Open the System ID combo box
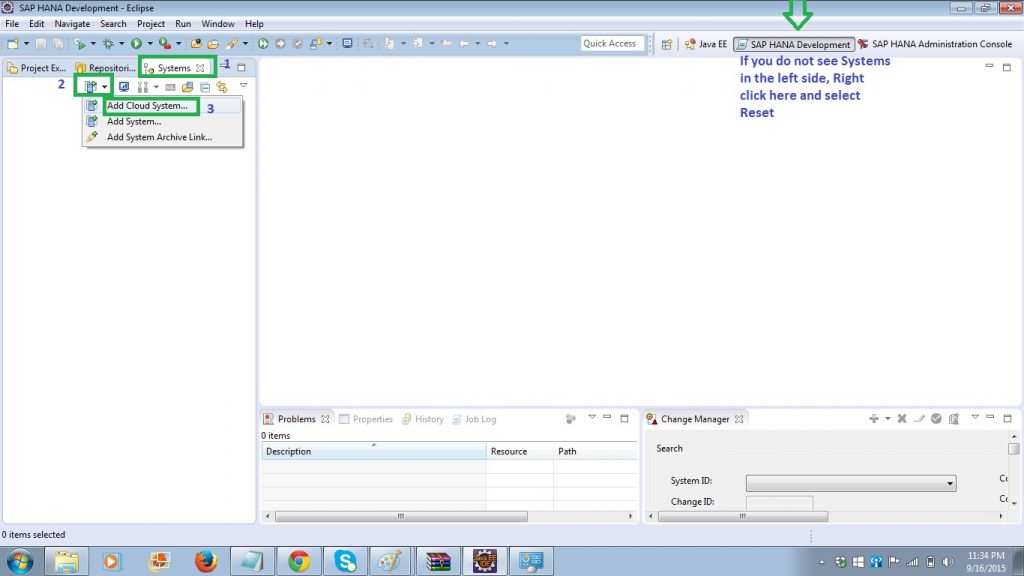The width and height of the screenshot is (1024, 576). coord(851,483)
